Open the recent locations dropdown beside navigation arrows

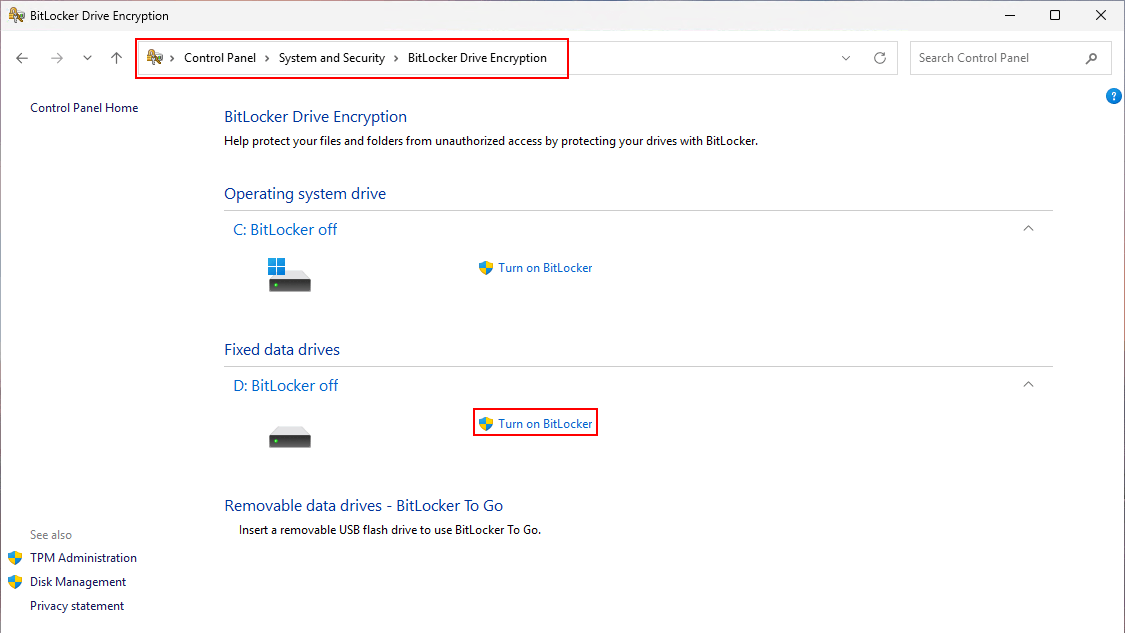(x=87, y=58)
